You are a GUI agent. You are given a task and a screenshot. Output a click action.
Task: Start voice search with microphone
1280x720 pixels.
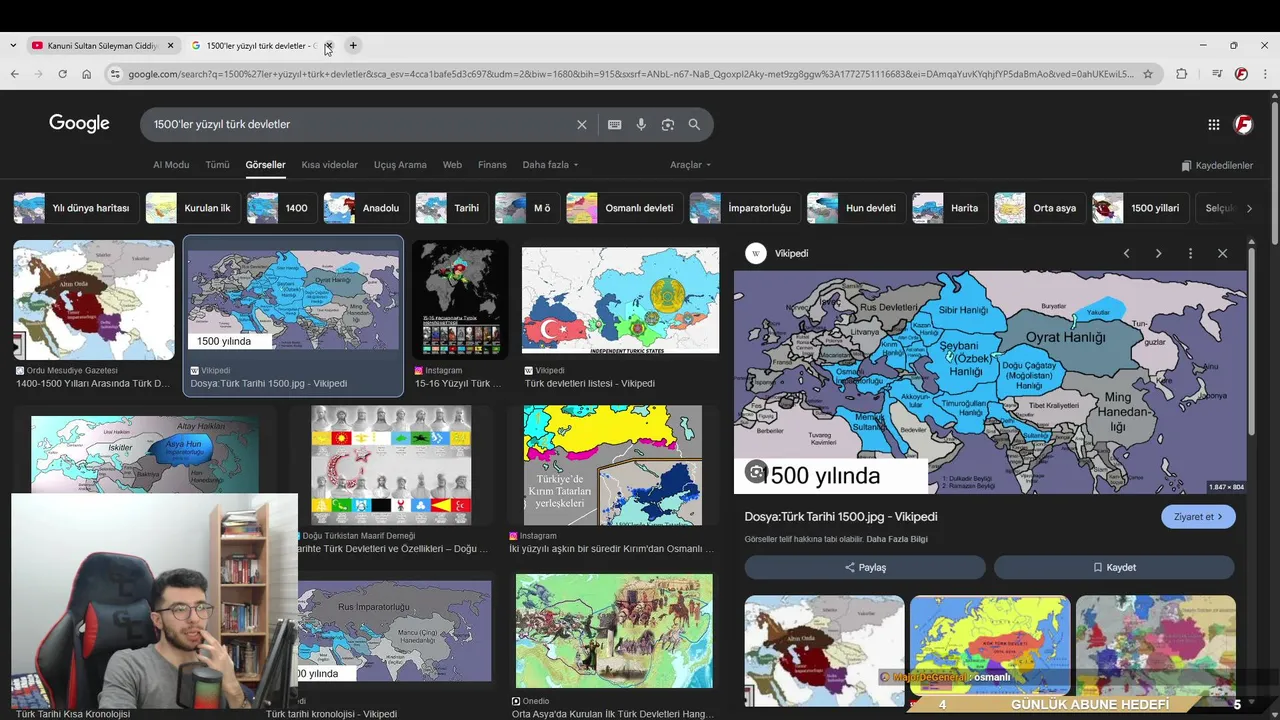641,125
